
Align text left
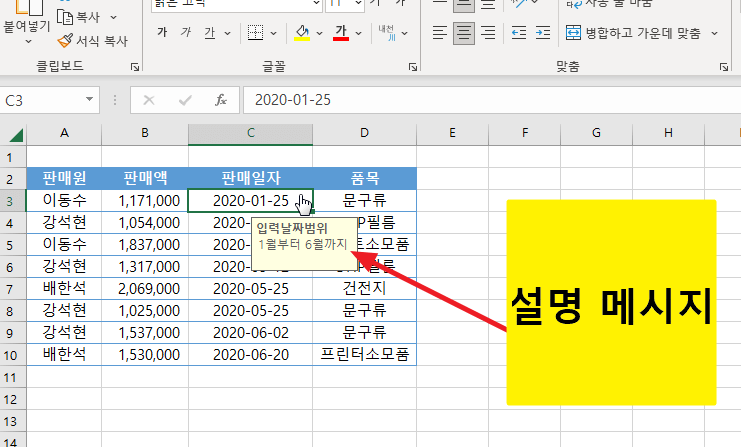tap(439, 33)
